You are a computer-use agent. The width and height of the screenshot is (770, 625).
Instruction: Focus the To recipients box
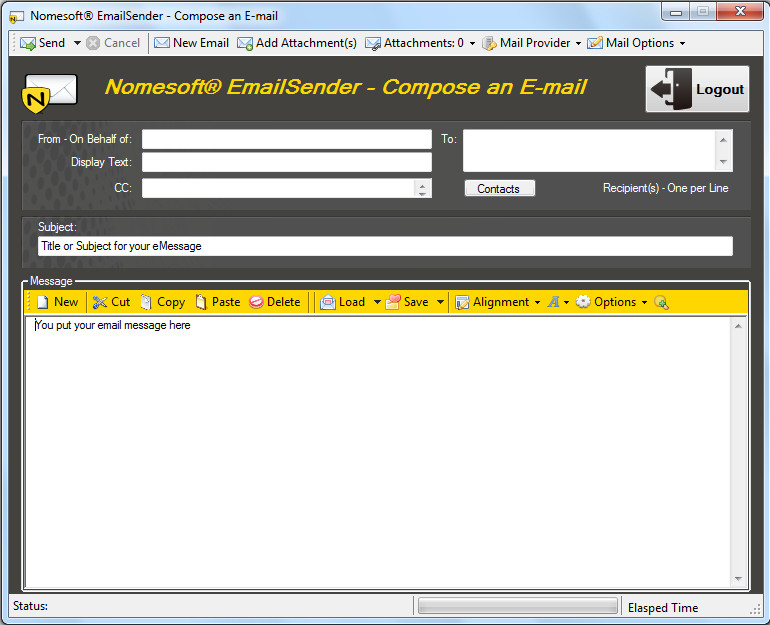(589, 151)
